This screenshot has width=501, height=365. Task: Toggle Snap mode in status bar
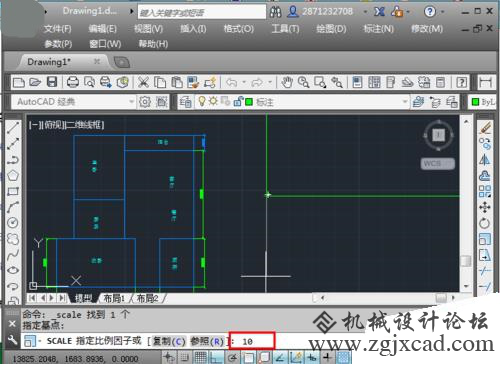[x=184, y=358]
